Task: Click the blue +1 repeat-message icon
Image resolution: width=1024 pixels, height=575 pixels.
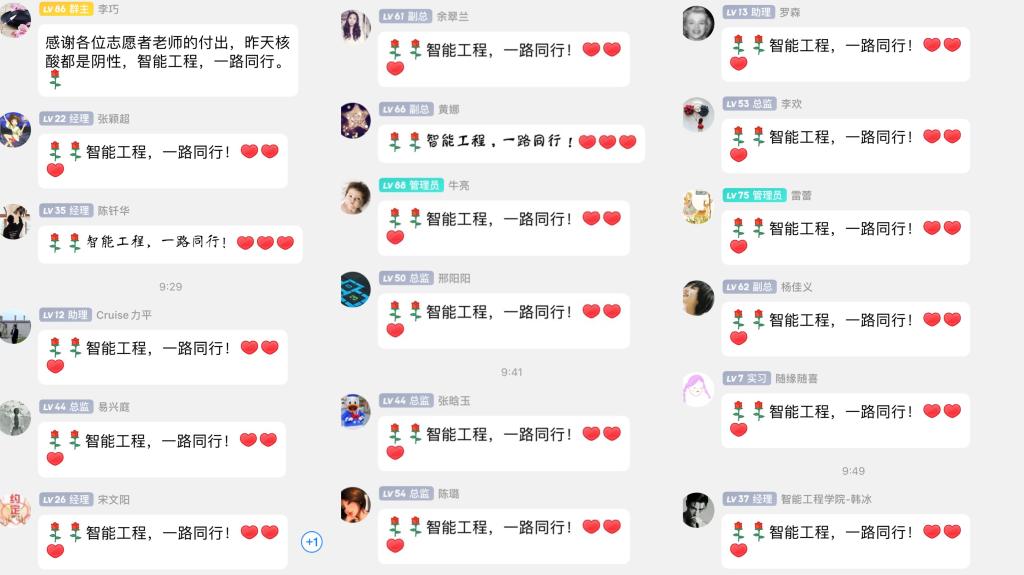Action: 312,542
